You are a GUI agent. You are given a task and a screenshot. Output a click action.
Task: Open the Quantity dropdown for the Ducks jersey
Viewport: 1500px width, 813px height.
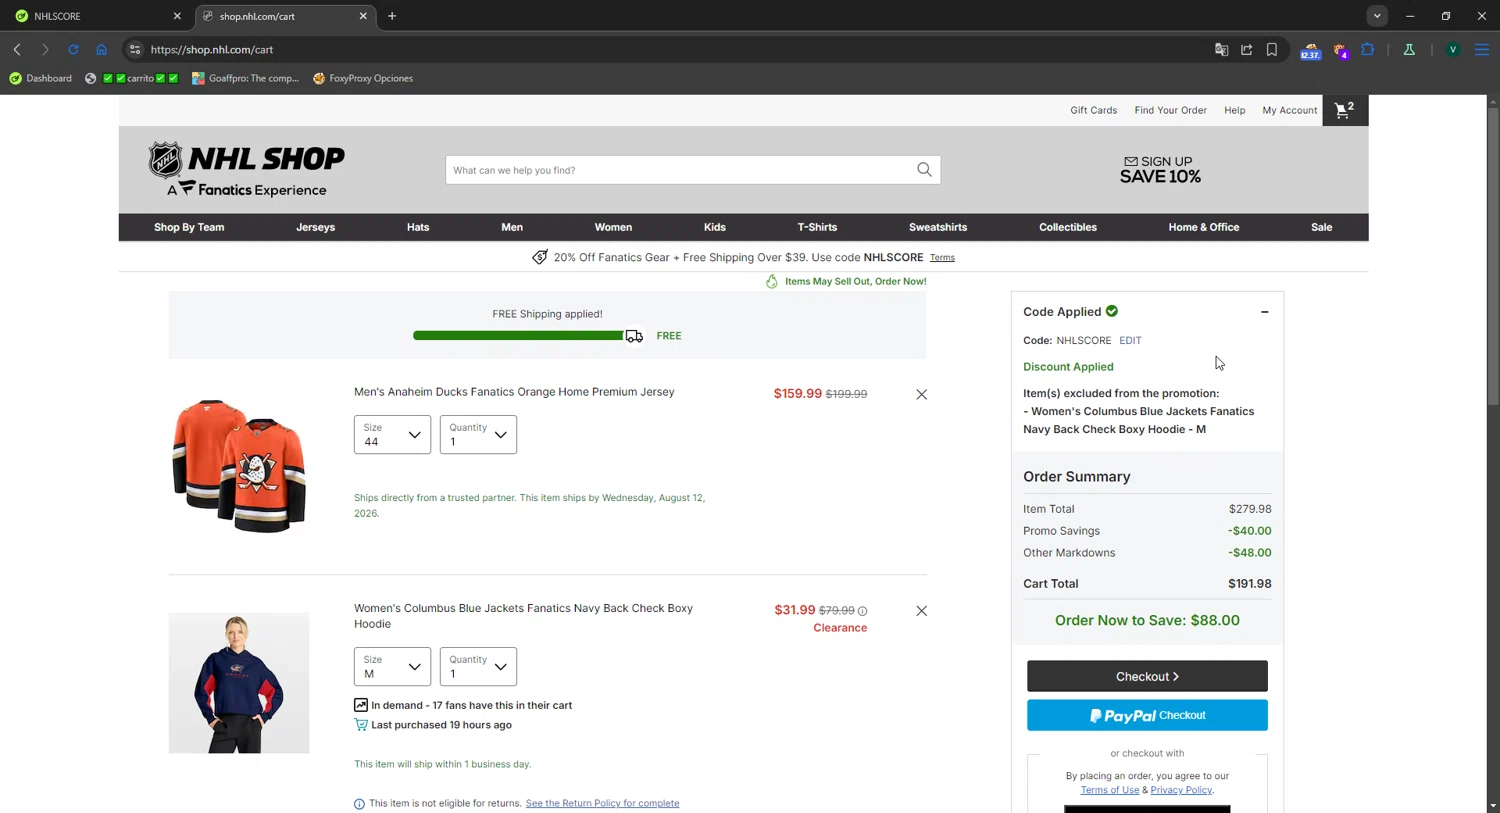(478, 435)
